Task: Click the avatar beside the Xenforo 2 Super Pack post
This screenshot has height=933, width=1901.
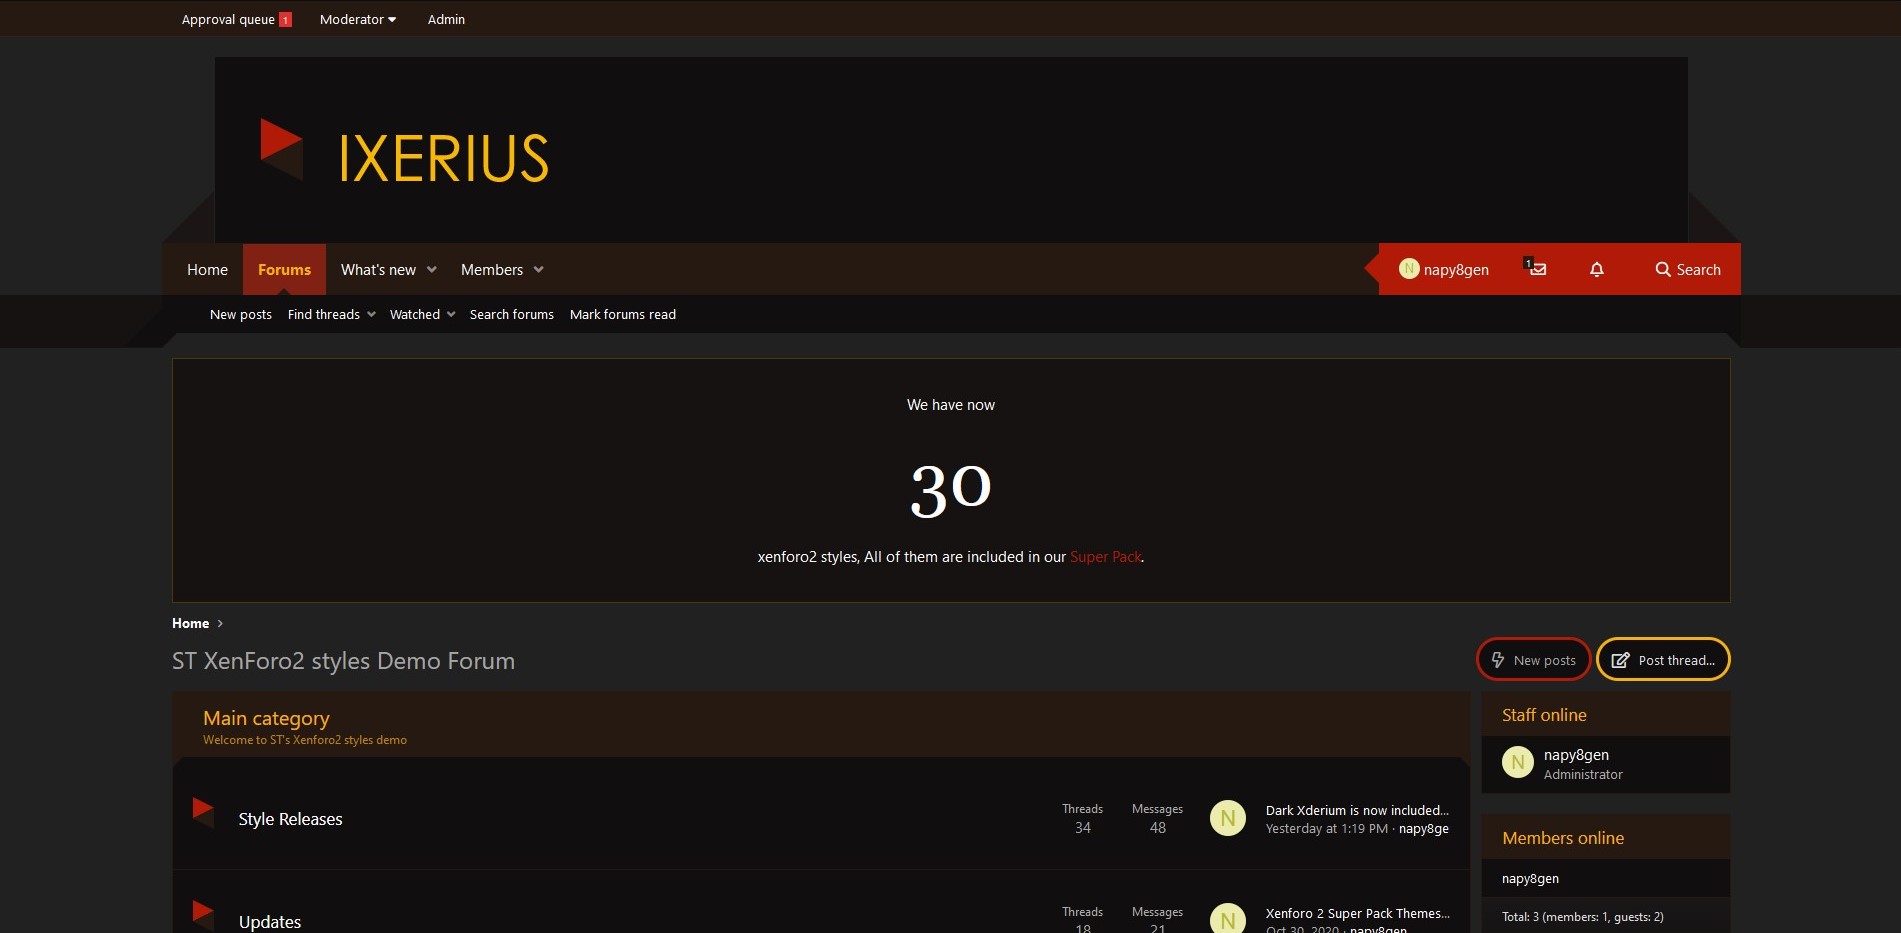Action: [1228, 919]
